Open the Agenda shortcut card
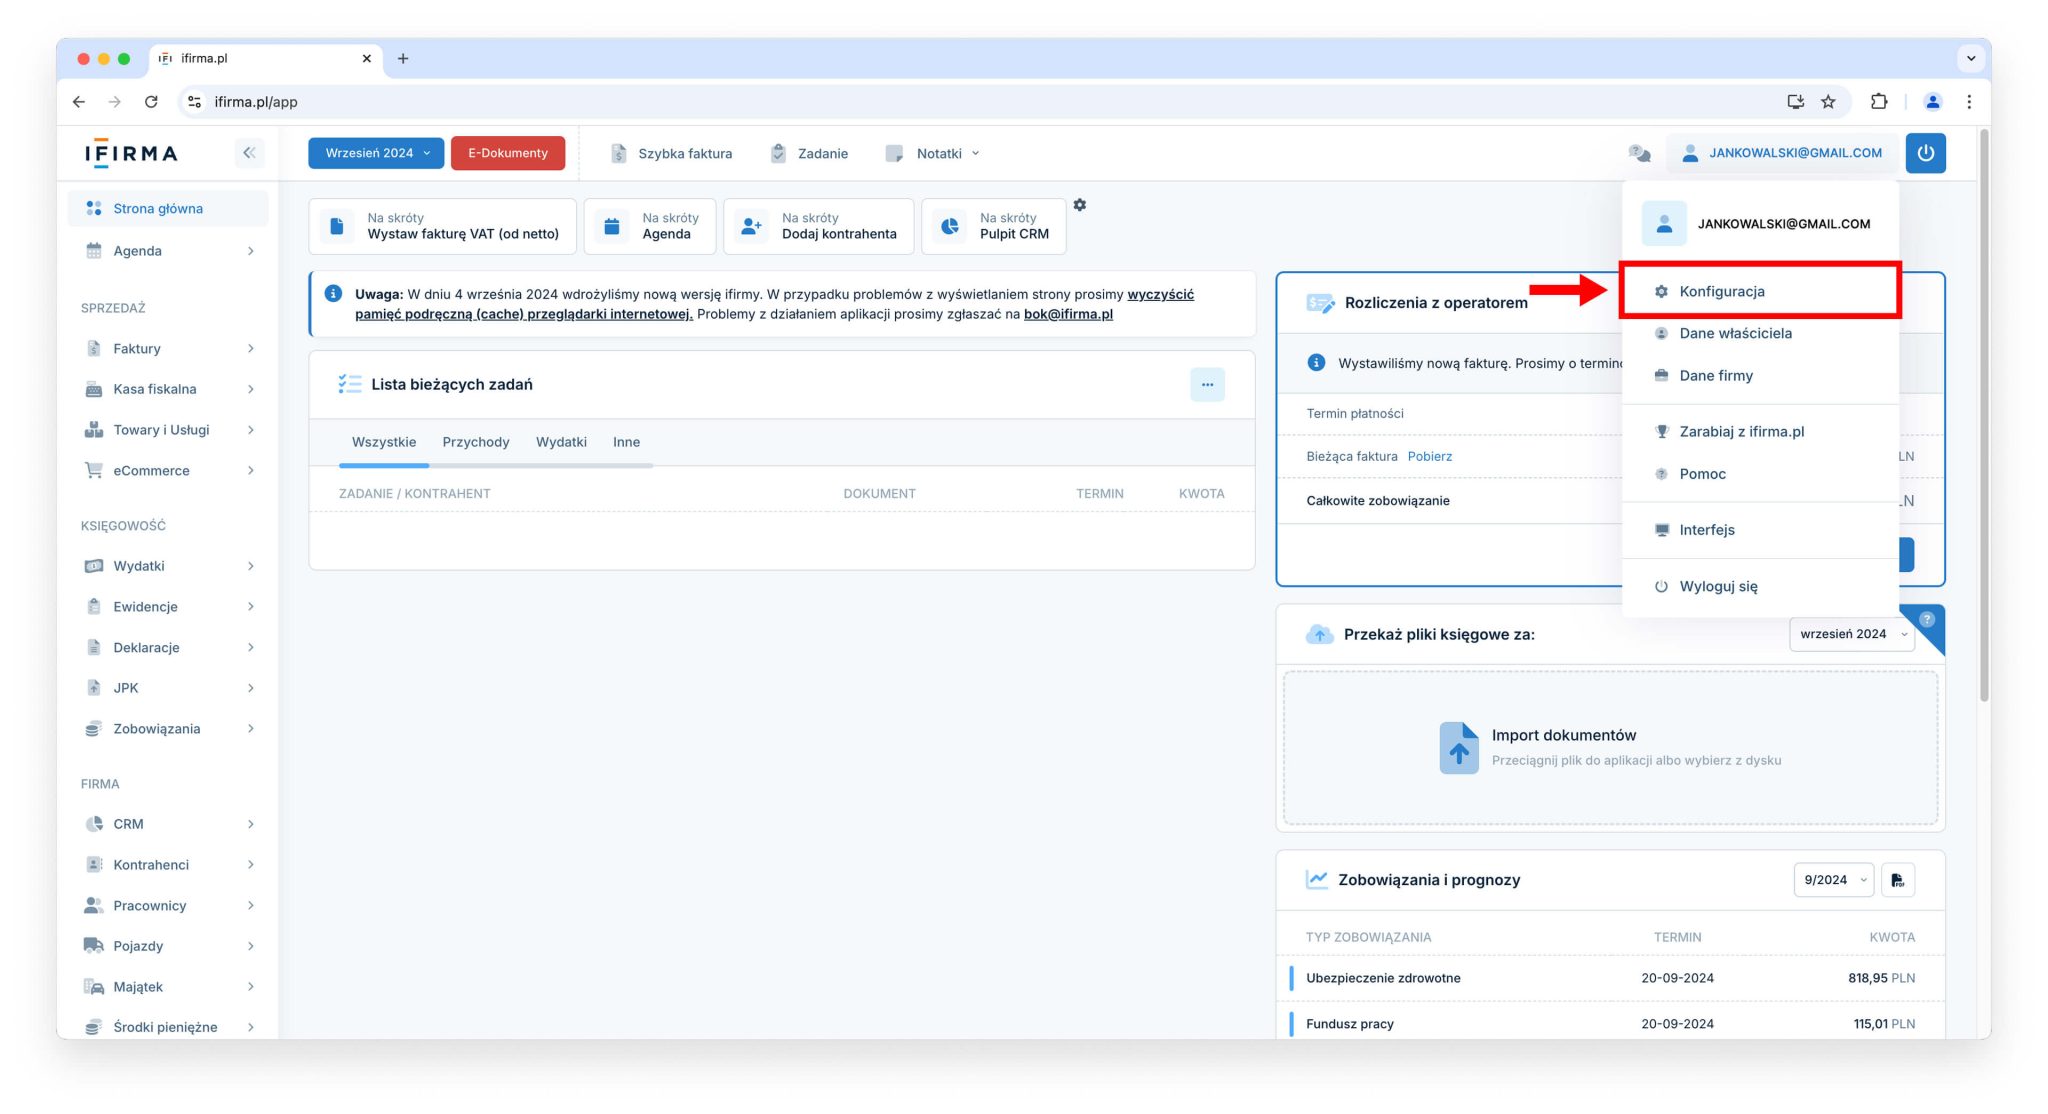The image size is (2048, 1114). (650, 226)
